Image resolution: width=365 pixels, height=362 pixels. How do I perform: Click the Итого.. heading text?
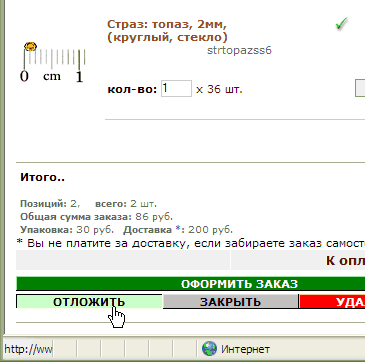click(42, 177)
